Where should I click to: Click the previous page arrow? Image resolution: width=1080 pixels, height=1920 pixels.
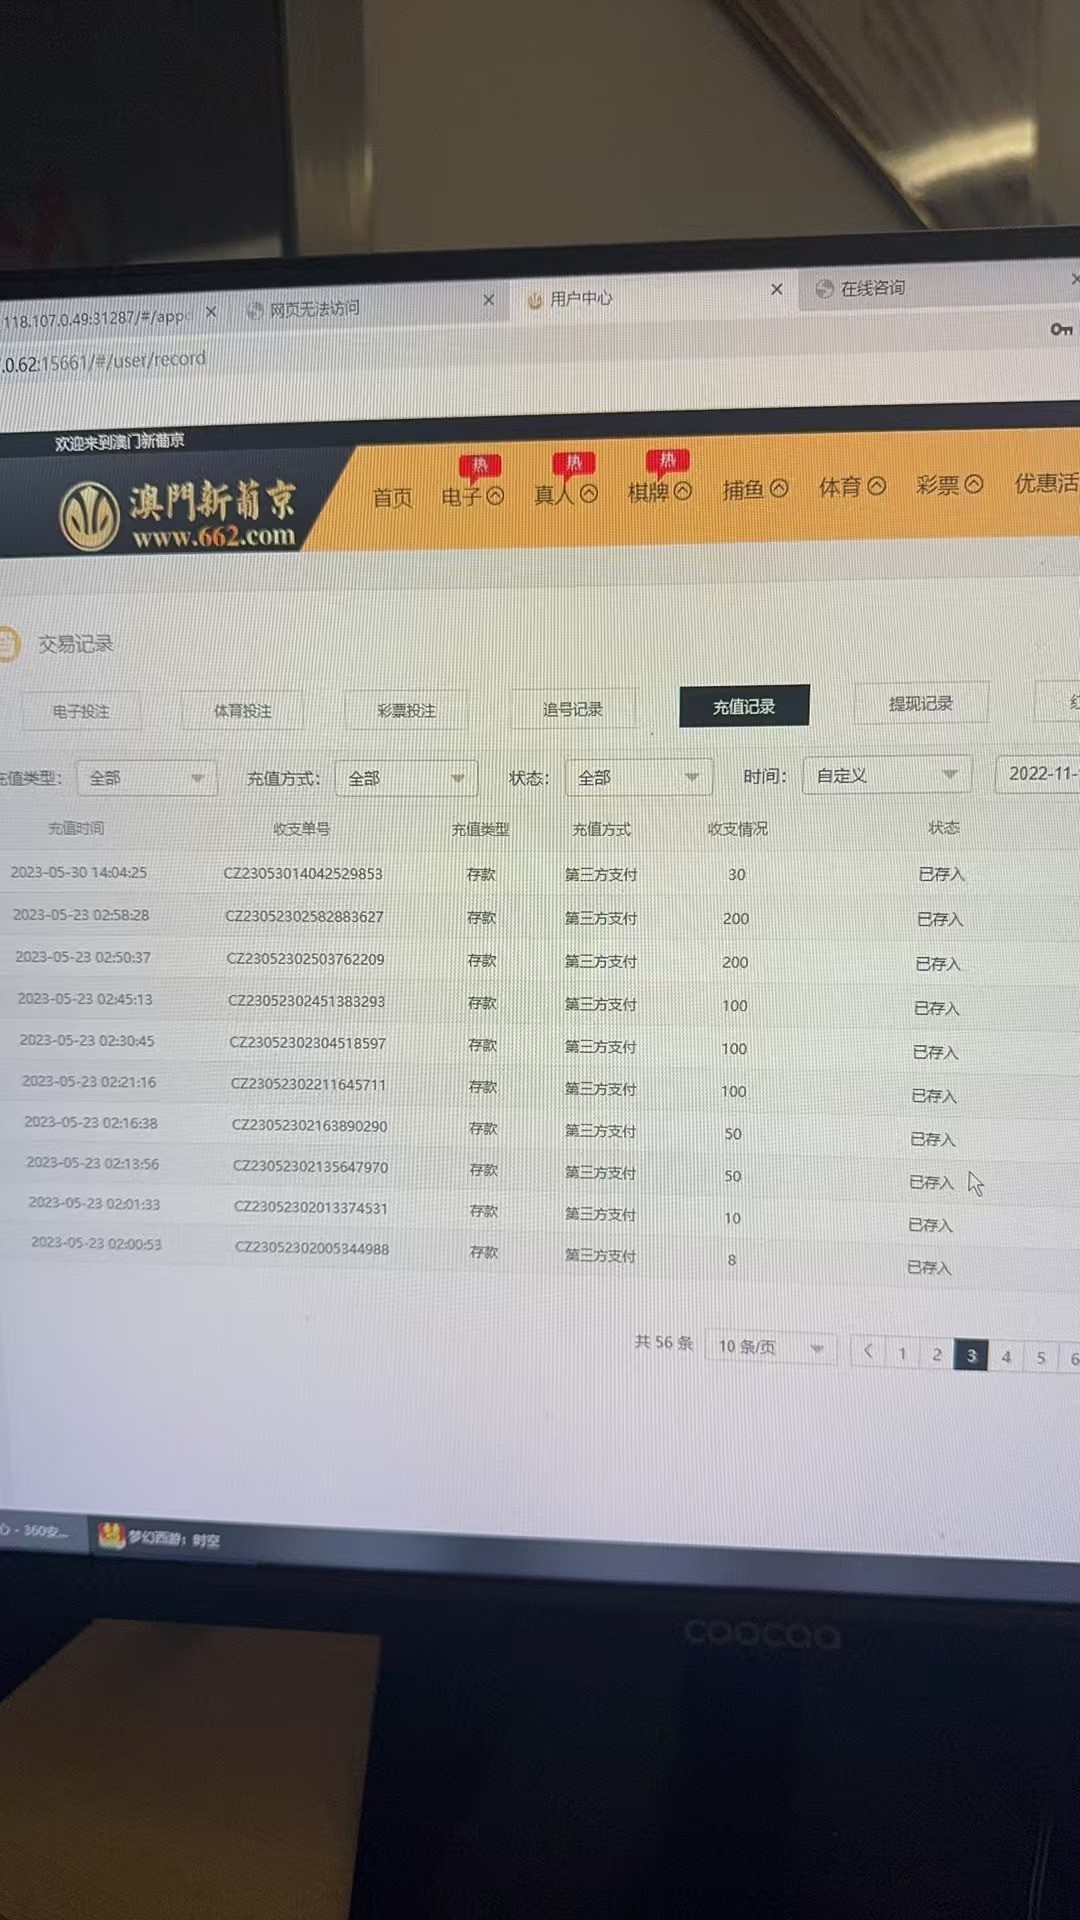(868, 1352)
